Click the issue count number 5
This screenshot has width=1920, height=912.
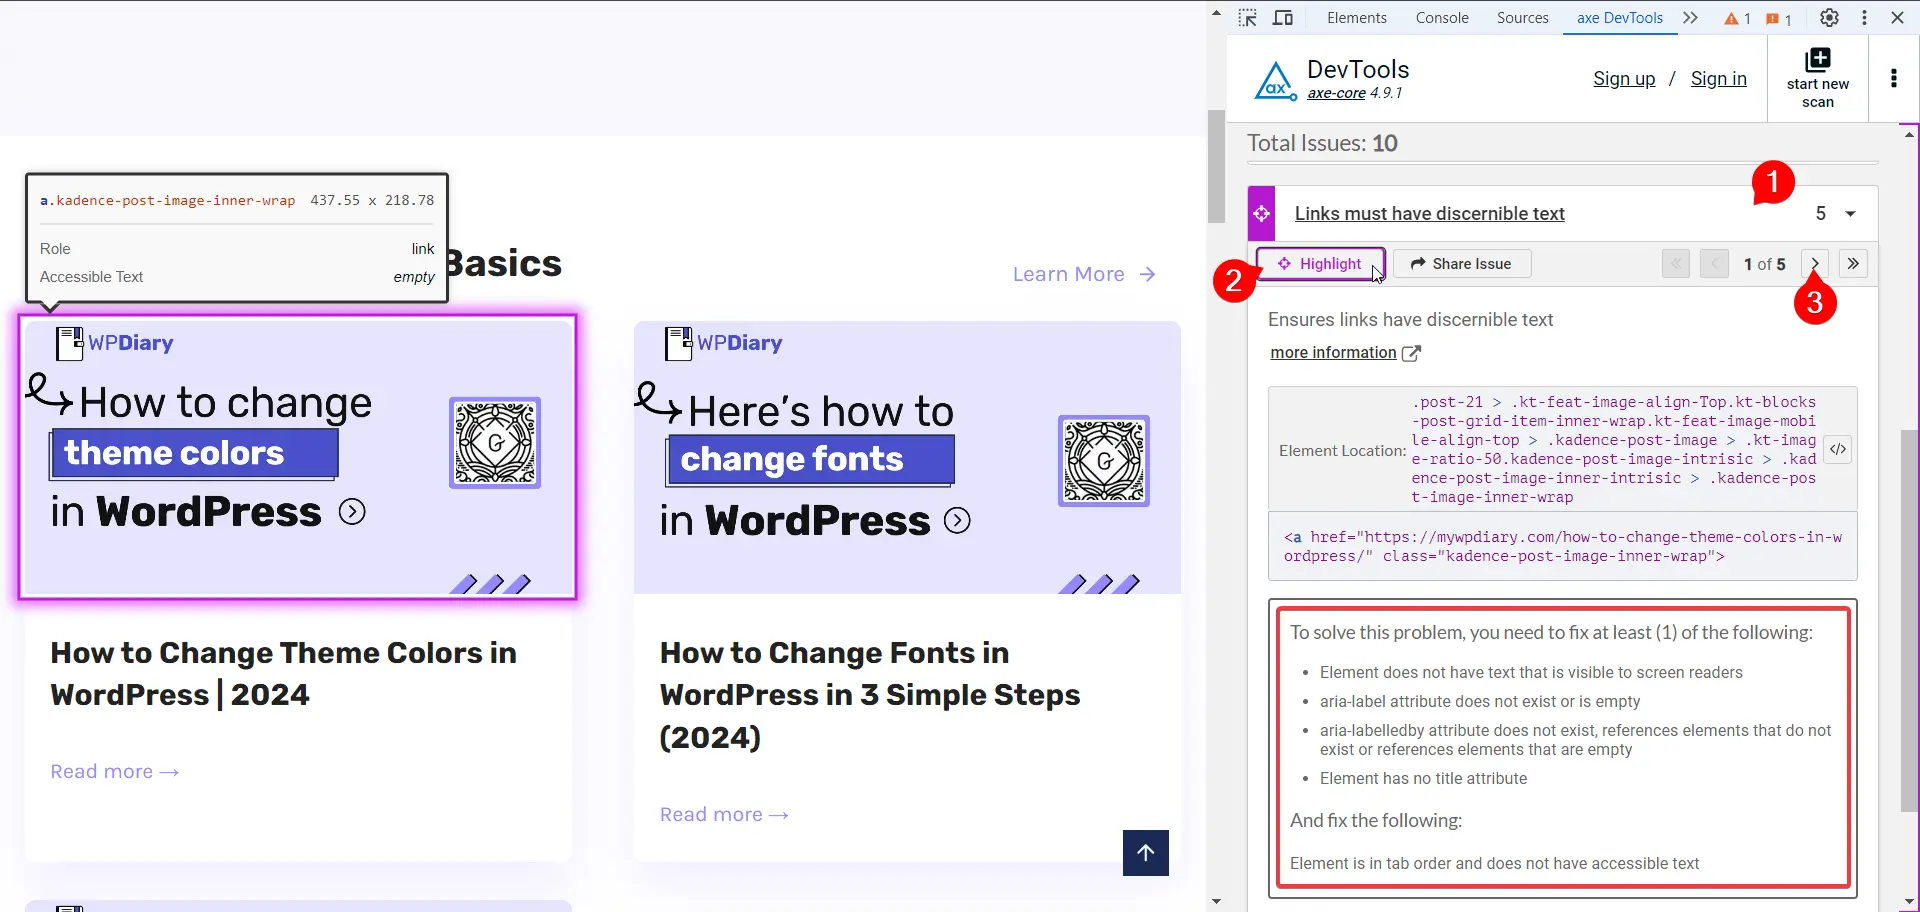point(1820,214)
